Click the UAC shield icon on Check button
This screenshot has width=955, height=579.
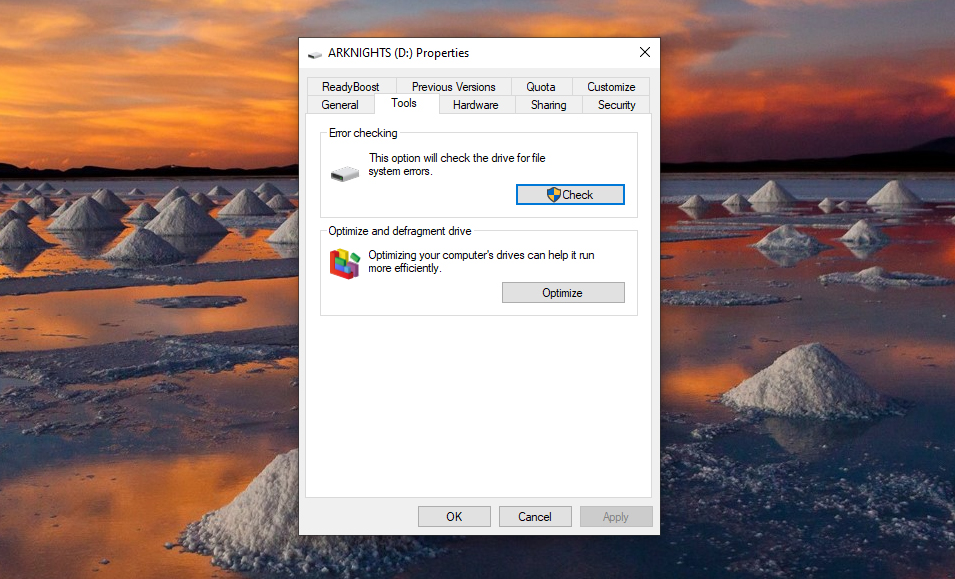[546, 194]
